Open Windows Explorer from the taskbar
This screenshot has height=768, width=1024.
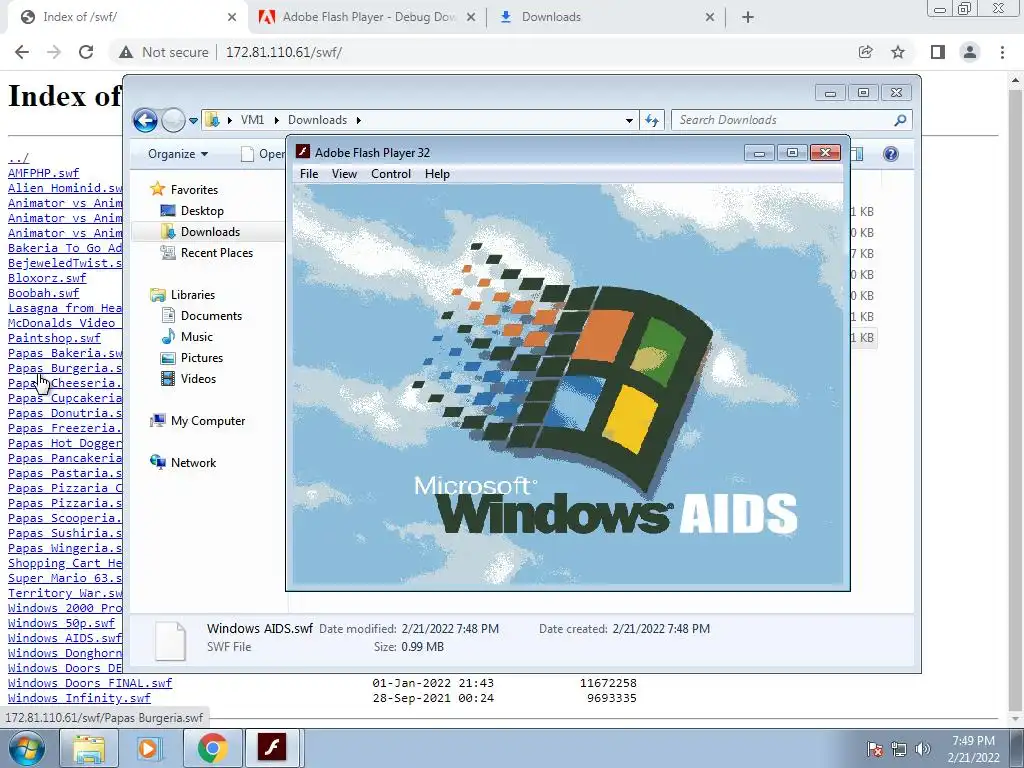coord(88,748)
